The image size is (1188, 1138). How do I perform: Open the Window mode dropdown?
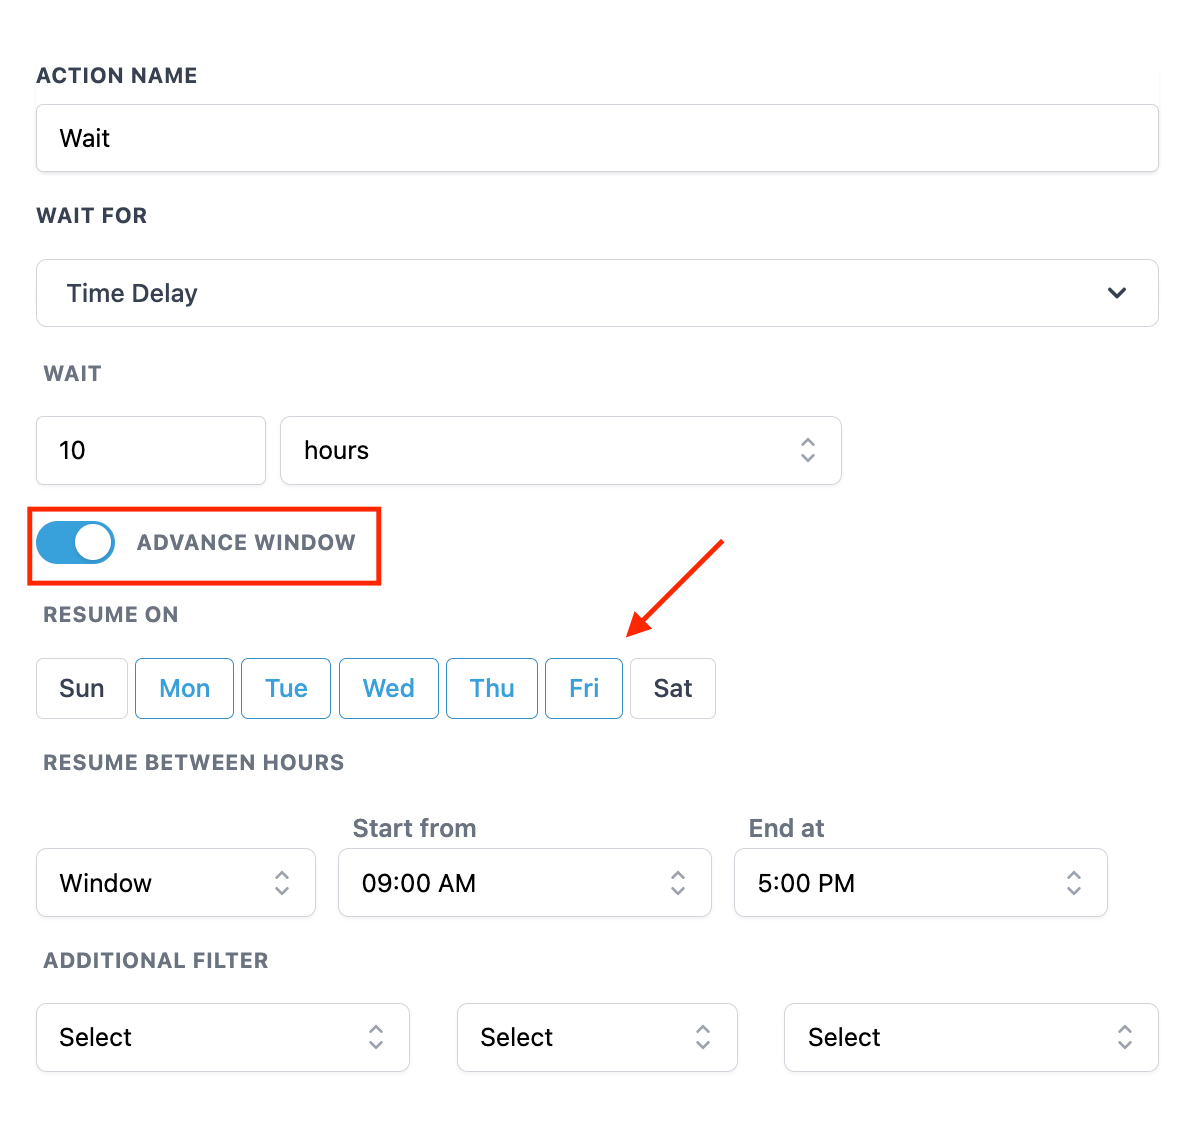[x=176, y=883]
